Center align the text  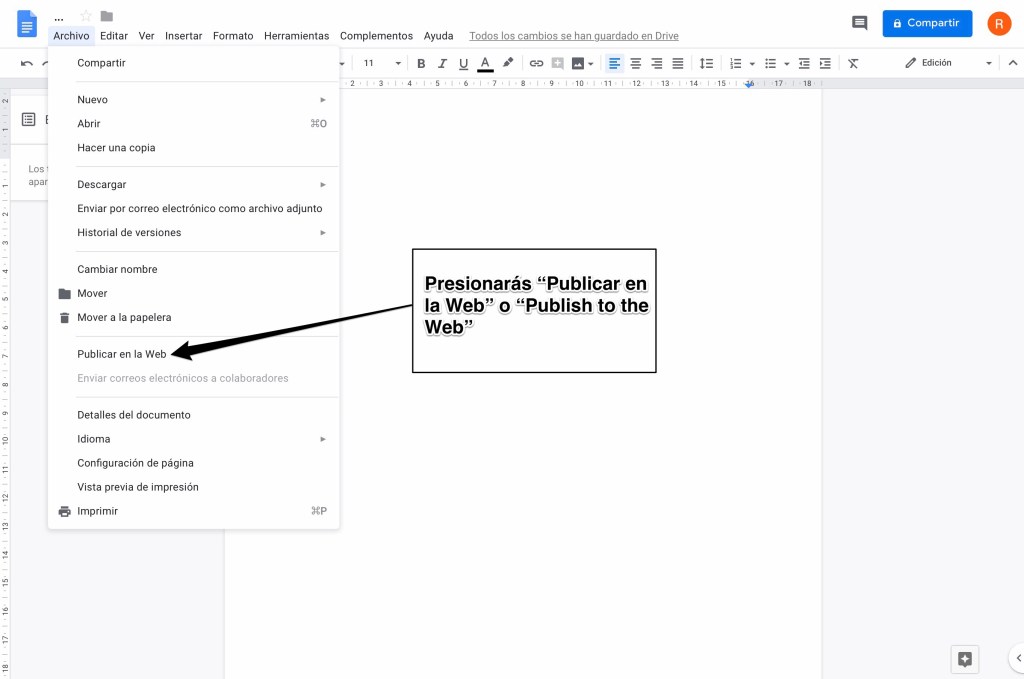coord(636,63)
